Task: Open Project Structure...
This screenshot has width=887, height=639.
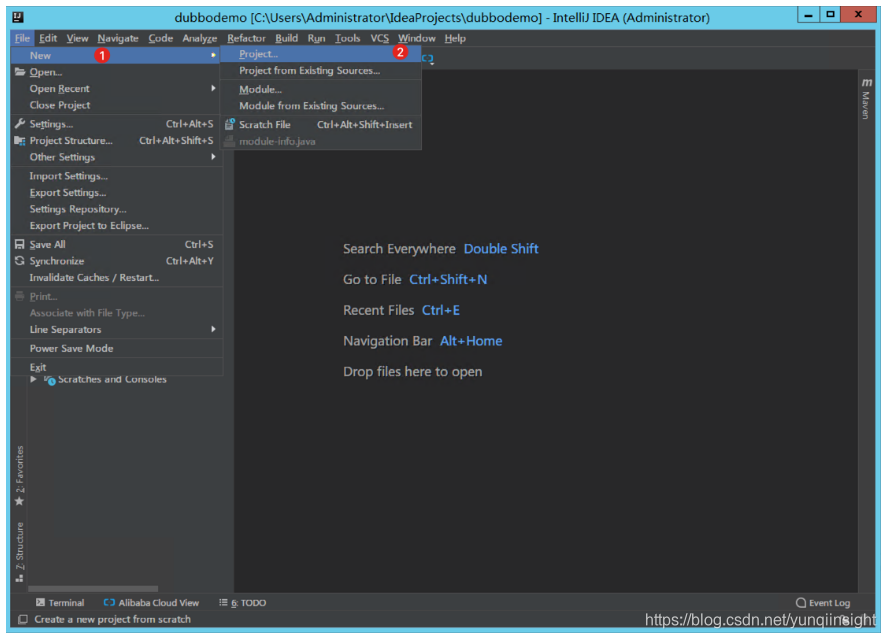Action: tap(116, 140)
